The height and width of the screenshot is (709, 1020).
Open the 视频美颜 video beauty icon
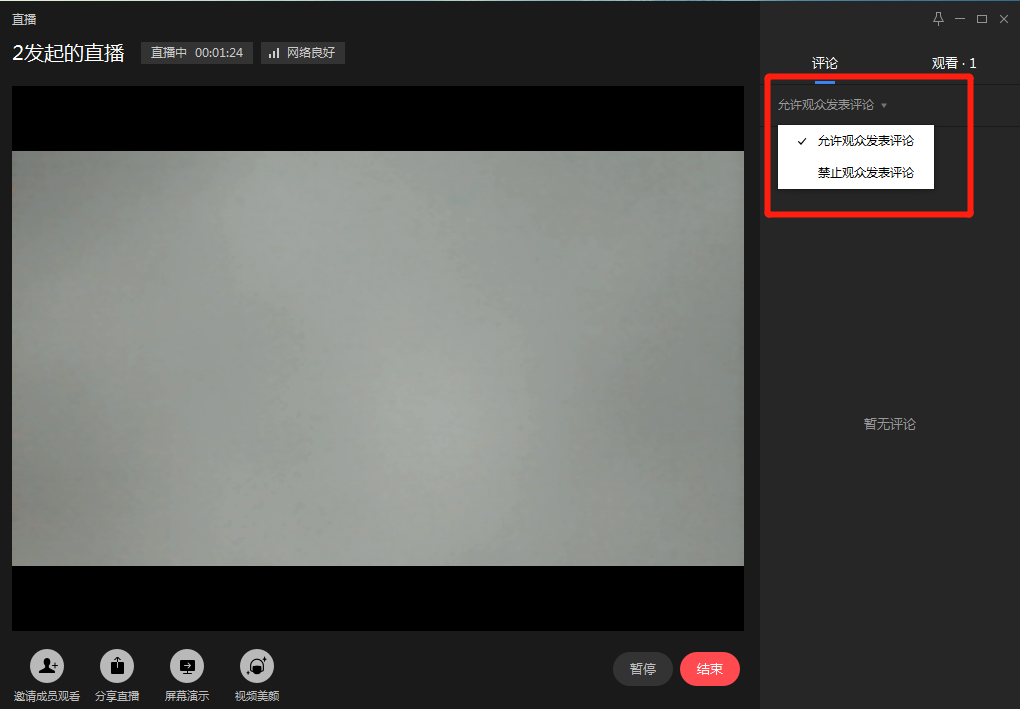point(257,666)
